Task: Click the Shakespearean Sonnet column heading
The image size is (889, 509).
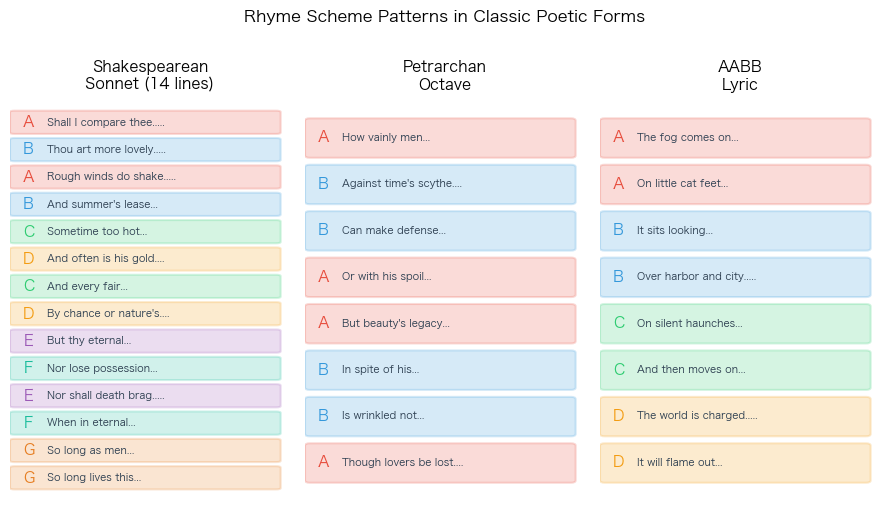Action: (150, 75)
